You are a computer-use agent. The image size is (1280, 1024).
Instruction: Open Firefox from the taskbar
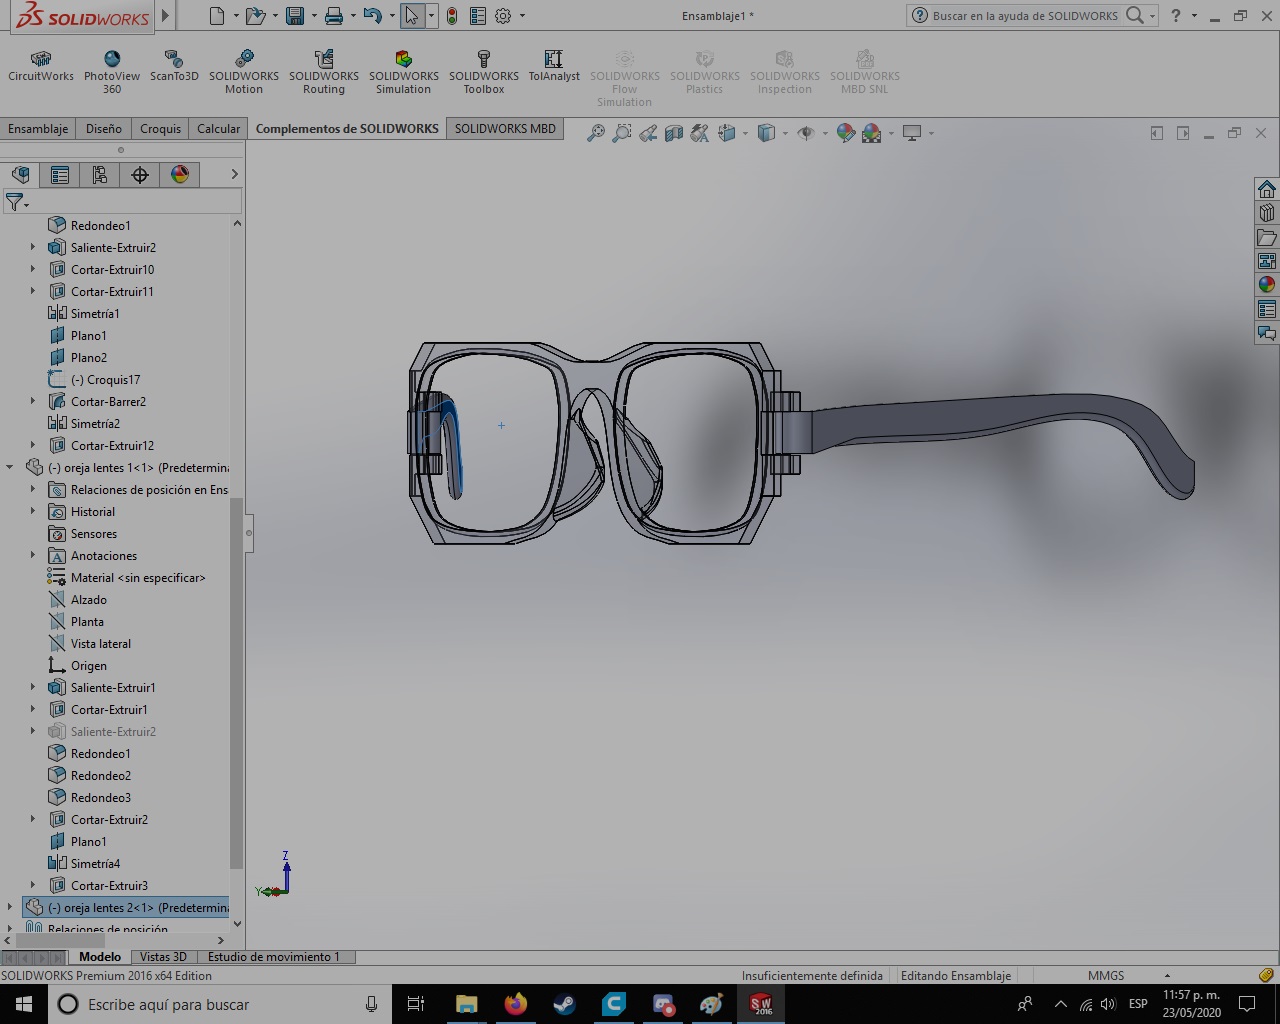coord(515,1004)
